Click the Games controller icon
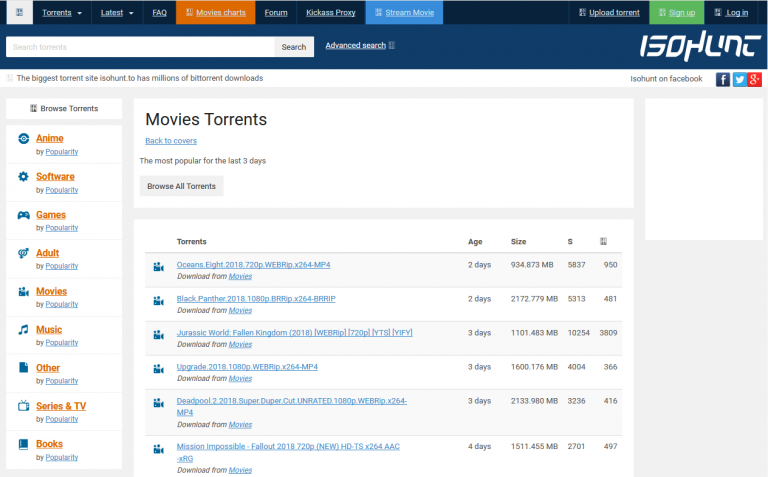Viewport: 768px width, 477px height. click(24, 215)
